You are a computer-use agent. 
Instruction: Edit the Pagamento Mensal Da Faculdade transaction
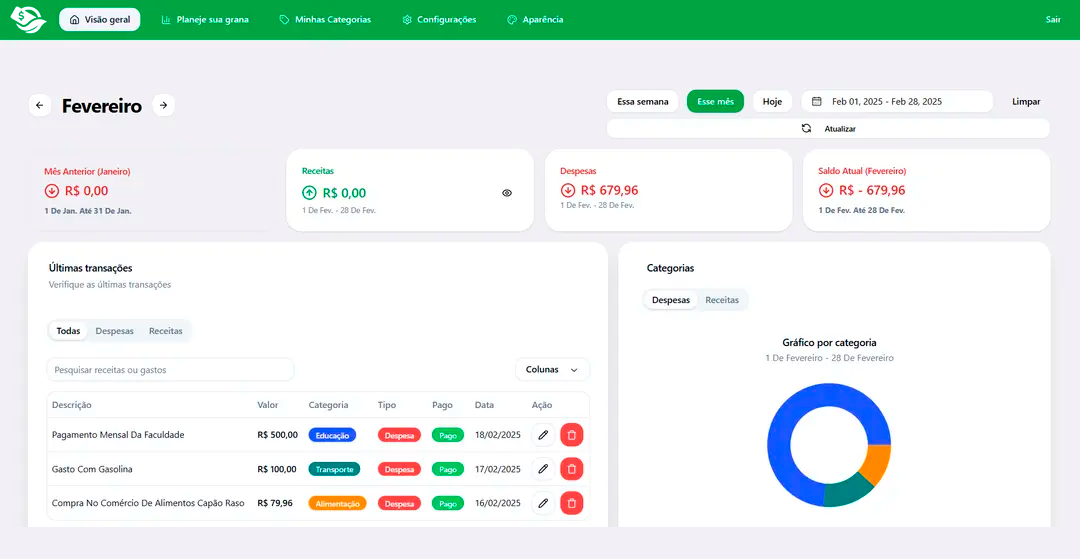tap(543, 435)
